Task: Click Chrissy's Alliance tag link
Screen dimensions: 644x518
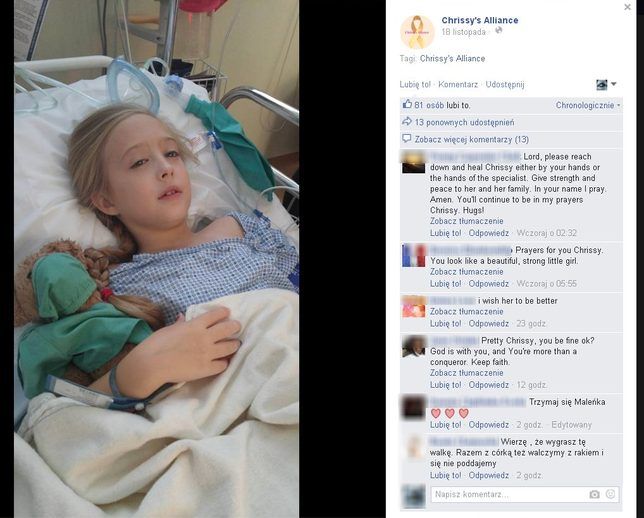Action: pos(452,59)
